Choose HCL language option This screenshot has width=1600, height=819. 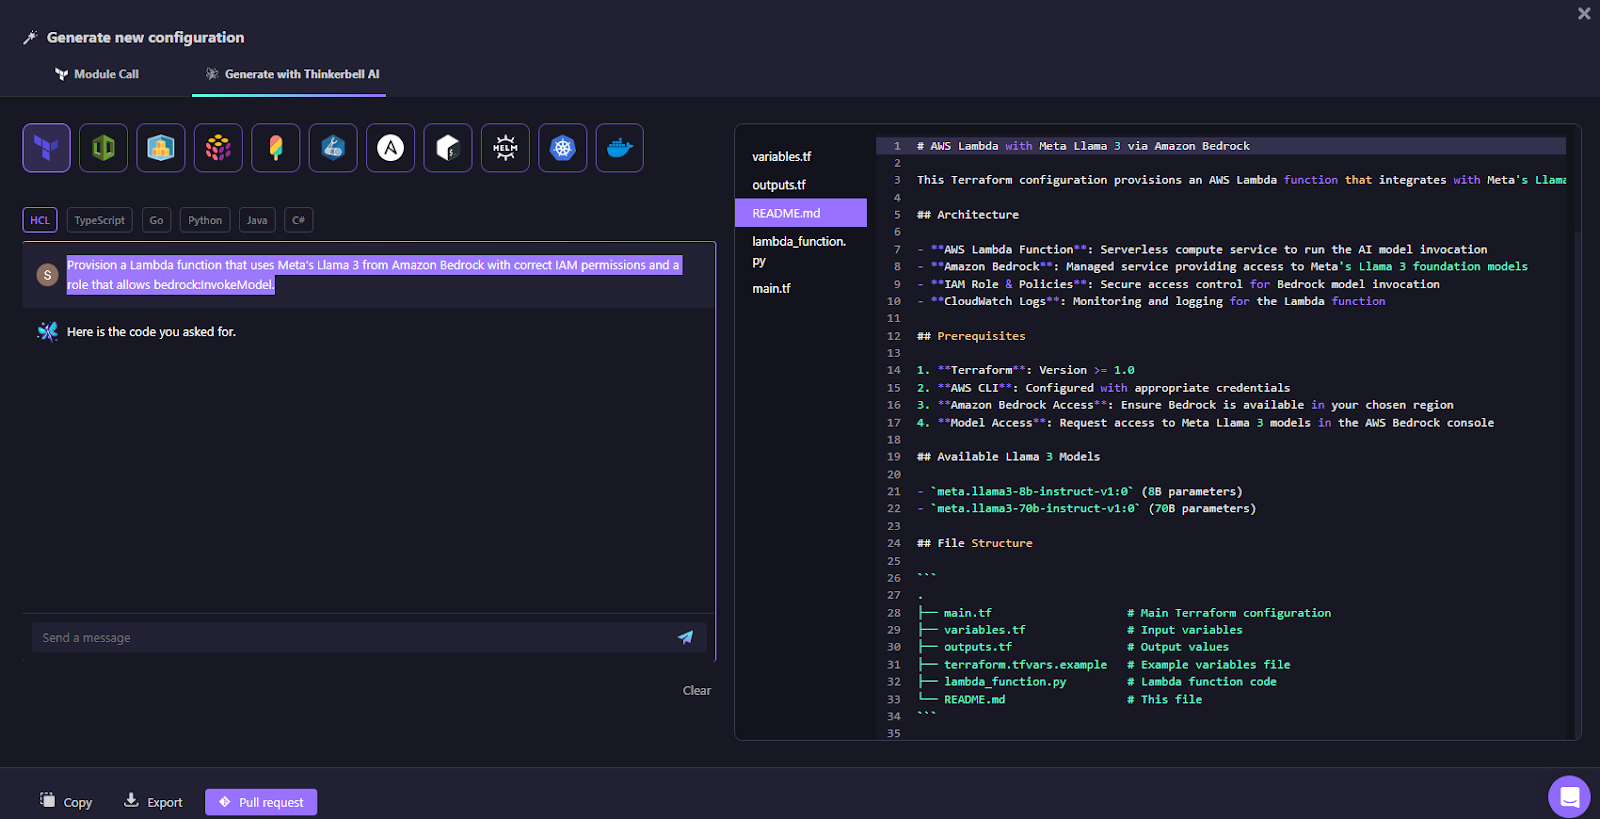coord(40,220)
